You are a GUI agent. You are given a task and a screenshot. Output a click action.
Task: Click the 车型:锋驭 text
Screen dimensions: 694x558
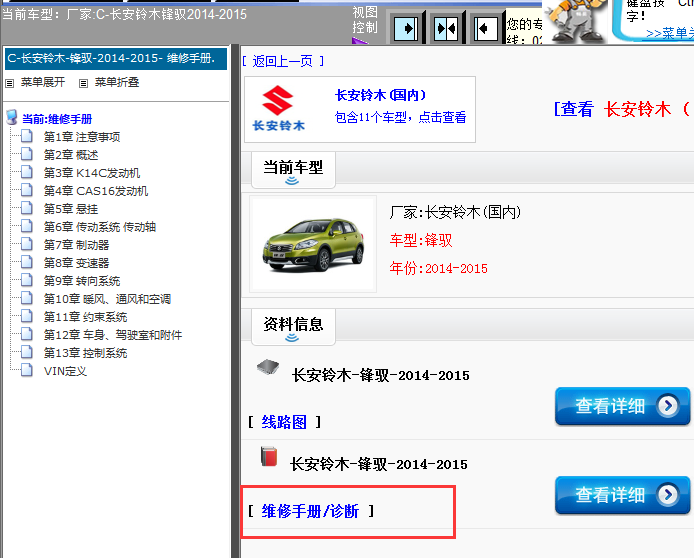tap(421, 241)
